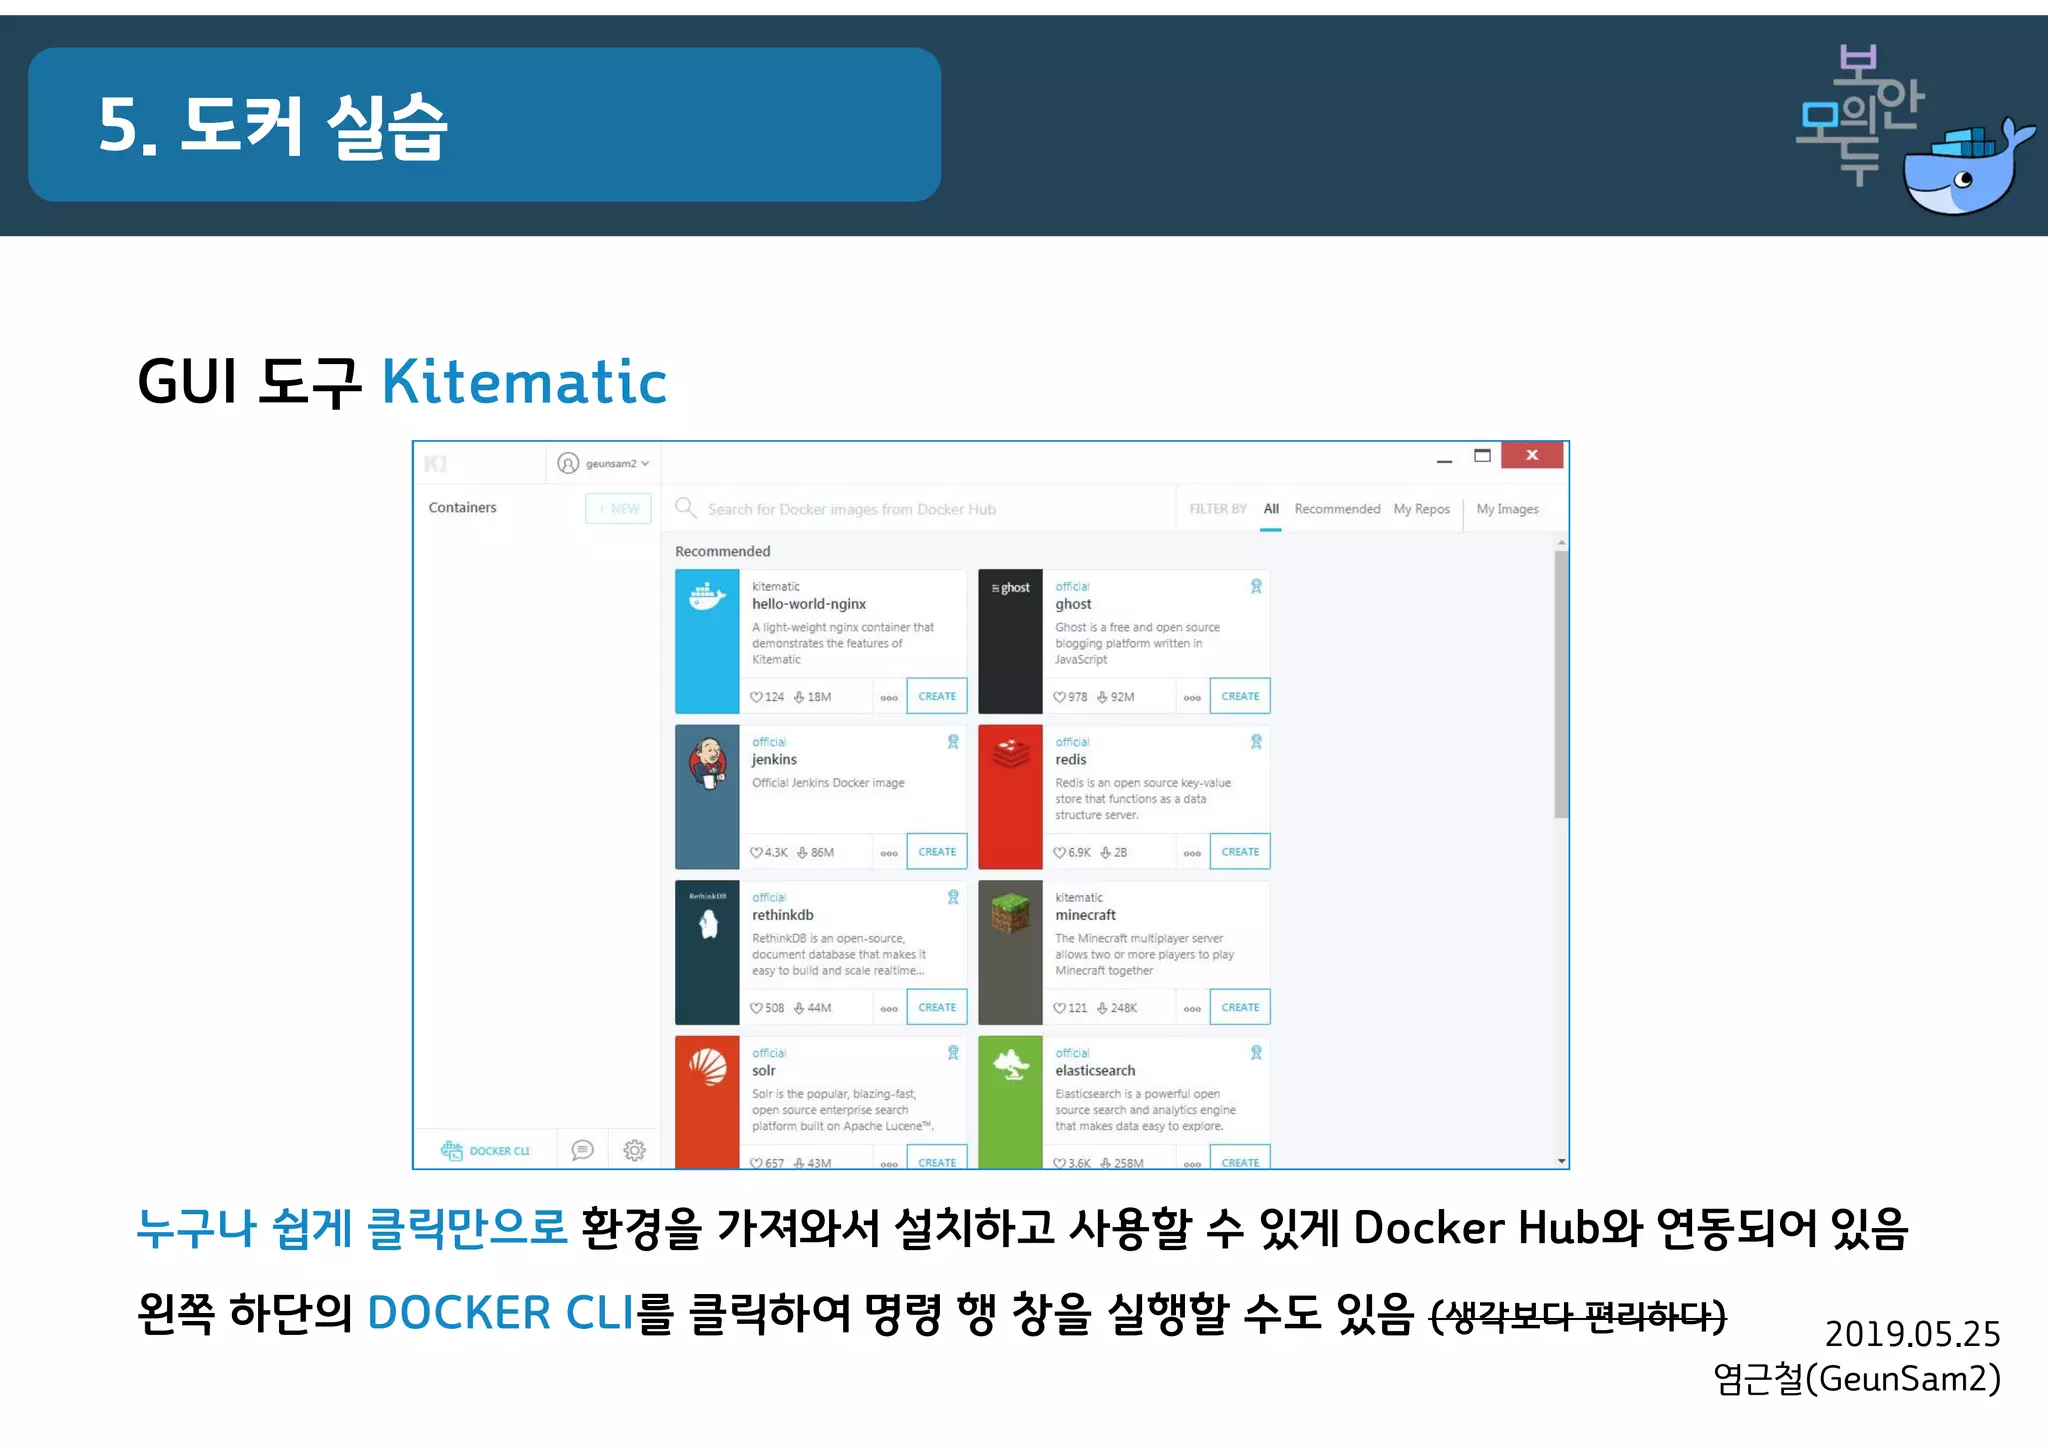Image resolution: width=2048 pixels, height=1449 pixels.
Task: Click NEW container button
Action: click(618, 508)
